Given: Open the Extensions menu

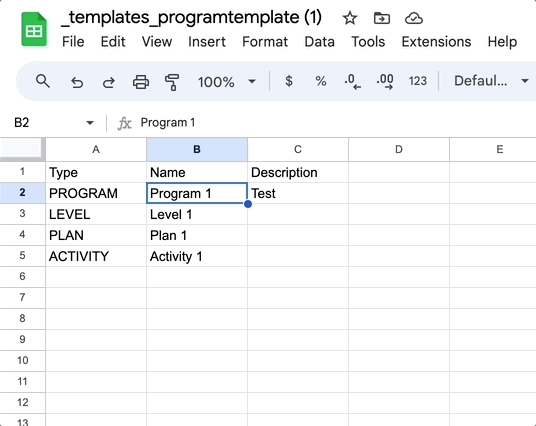Looking at the screenshot, I should pyautogui.click(x=436, y=42).
